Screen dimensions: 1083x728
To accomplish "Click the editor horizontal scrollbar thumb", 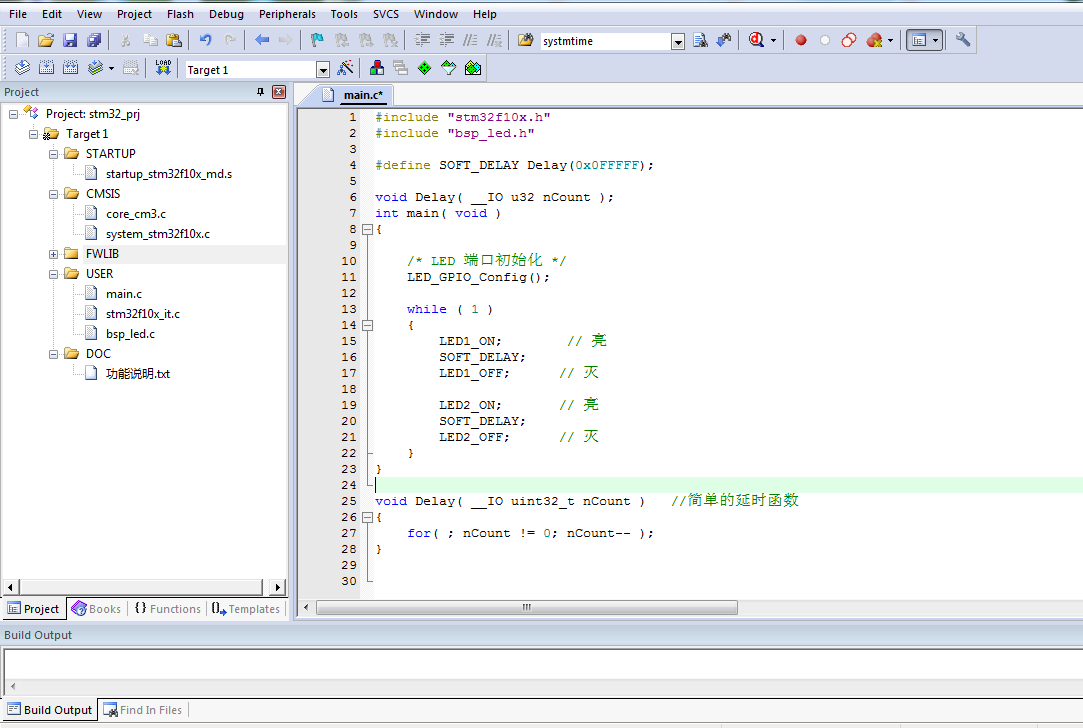I will click(x=526, y=608).
